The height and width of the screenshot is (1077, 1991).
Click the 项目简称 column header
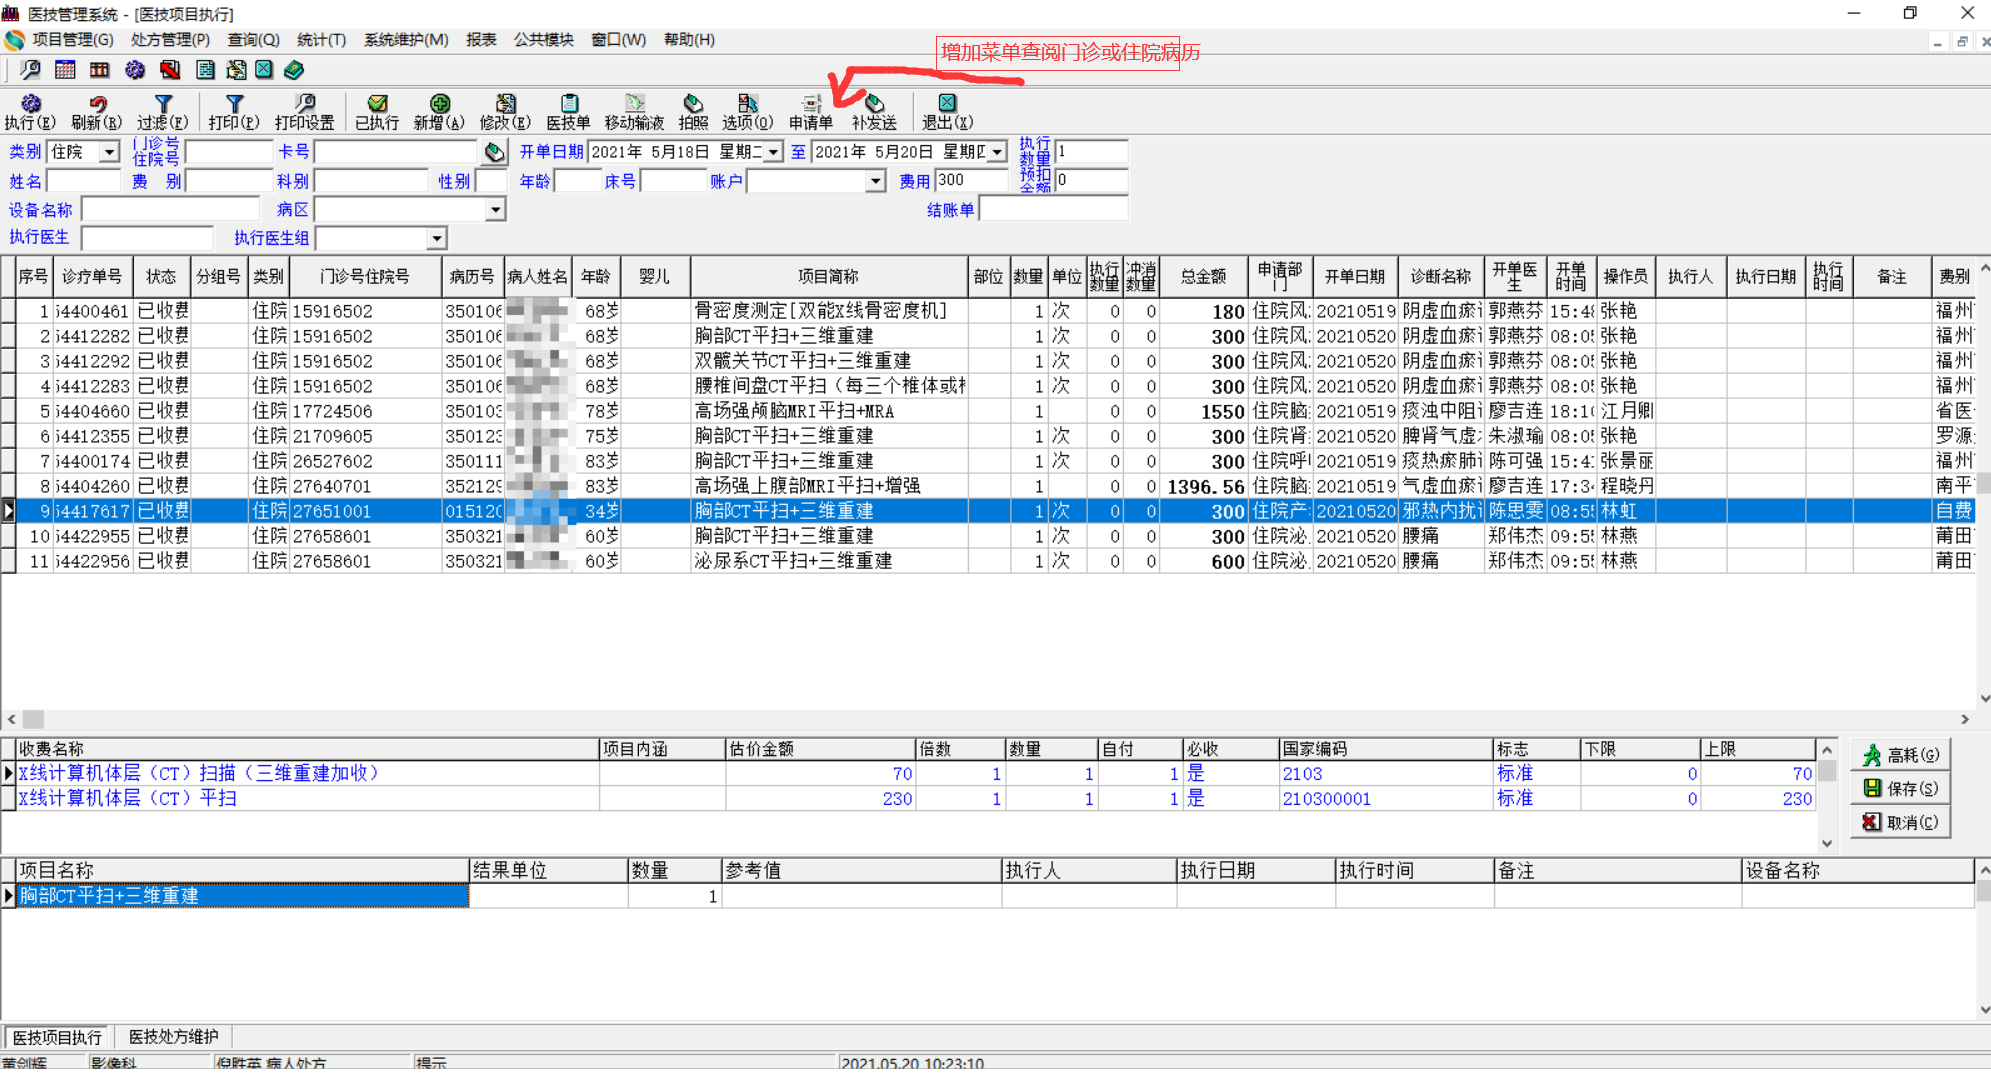pos(829,277)
